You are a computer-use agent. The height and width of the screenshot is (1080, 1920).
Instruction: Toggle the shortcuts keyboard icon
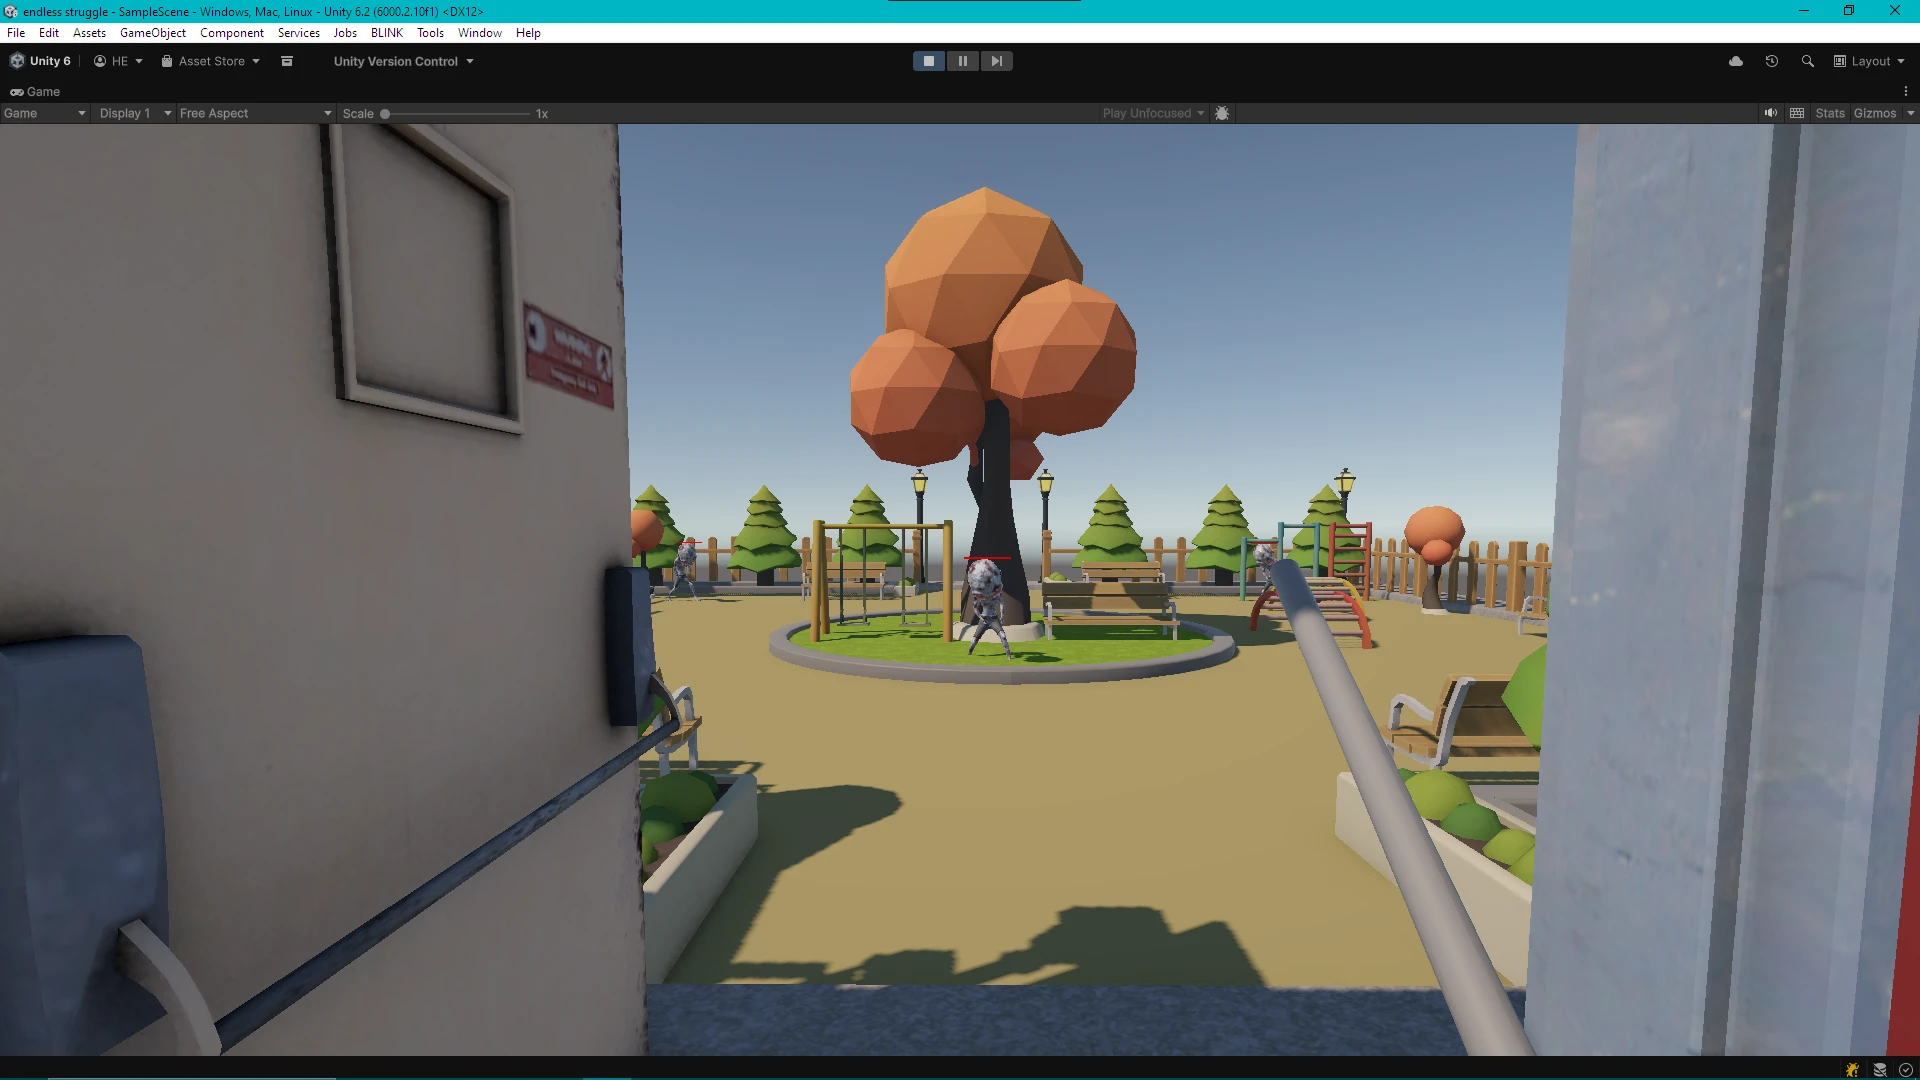click(x=1797, y=113)
